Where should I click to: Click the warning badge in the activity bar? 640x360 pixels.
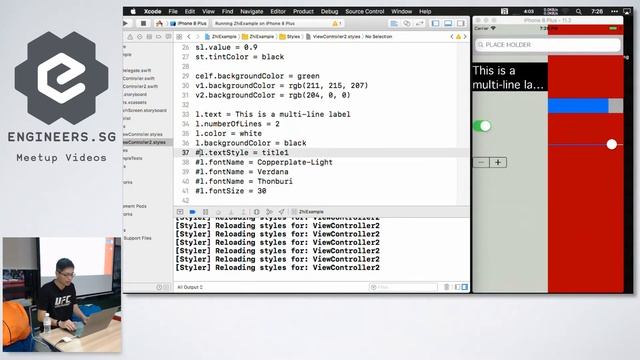(x=336, y=24)
